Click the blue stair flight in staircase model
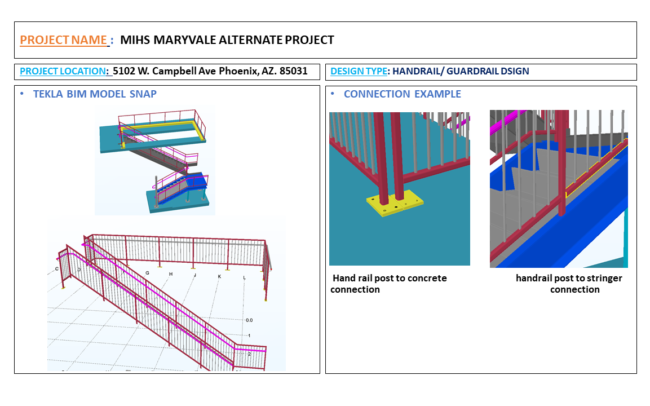 [x=190, y=185]
